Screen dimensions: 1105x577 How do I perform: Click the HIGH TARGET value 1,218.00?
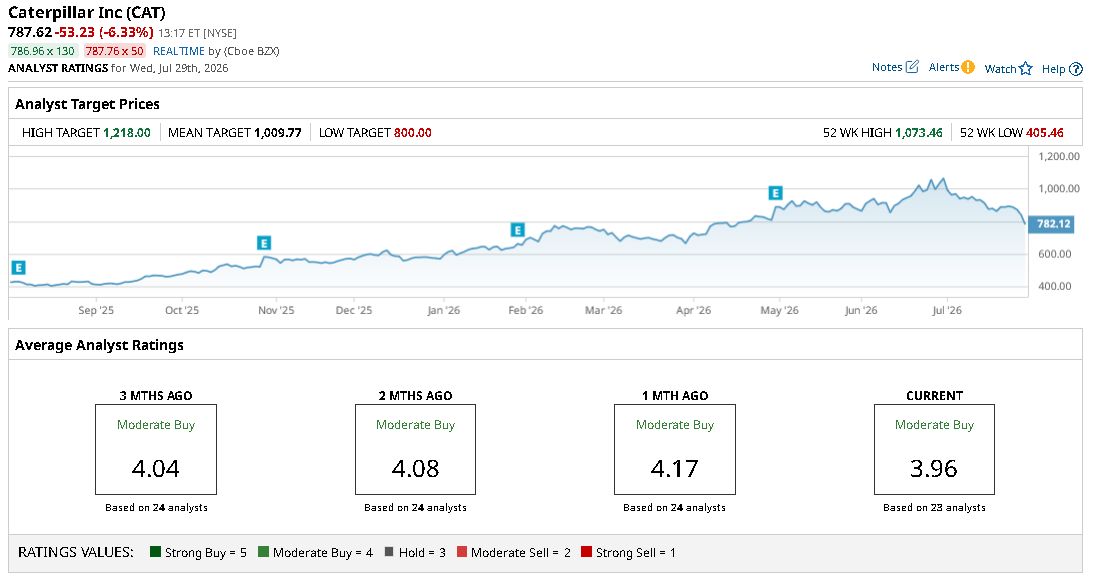click(x=127, y=132)
